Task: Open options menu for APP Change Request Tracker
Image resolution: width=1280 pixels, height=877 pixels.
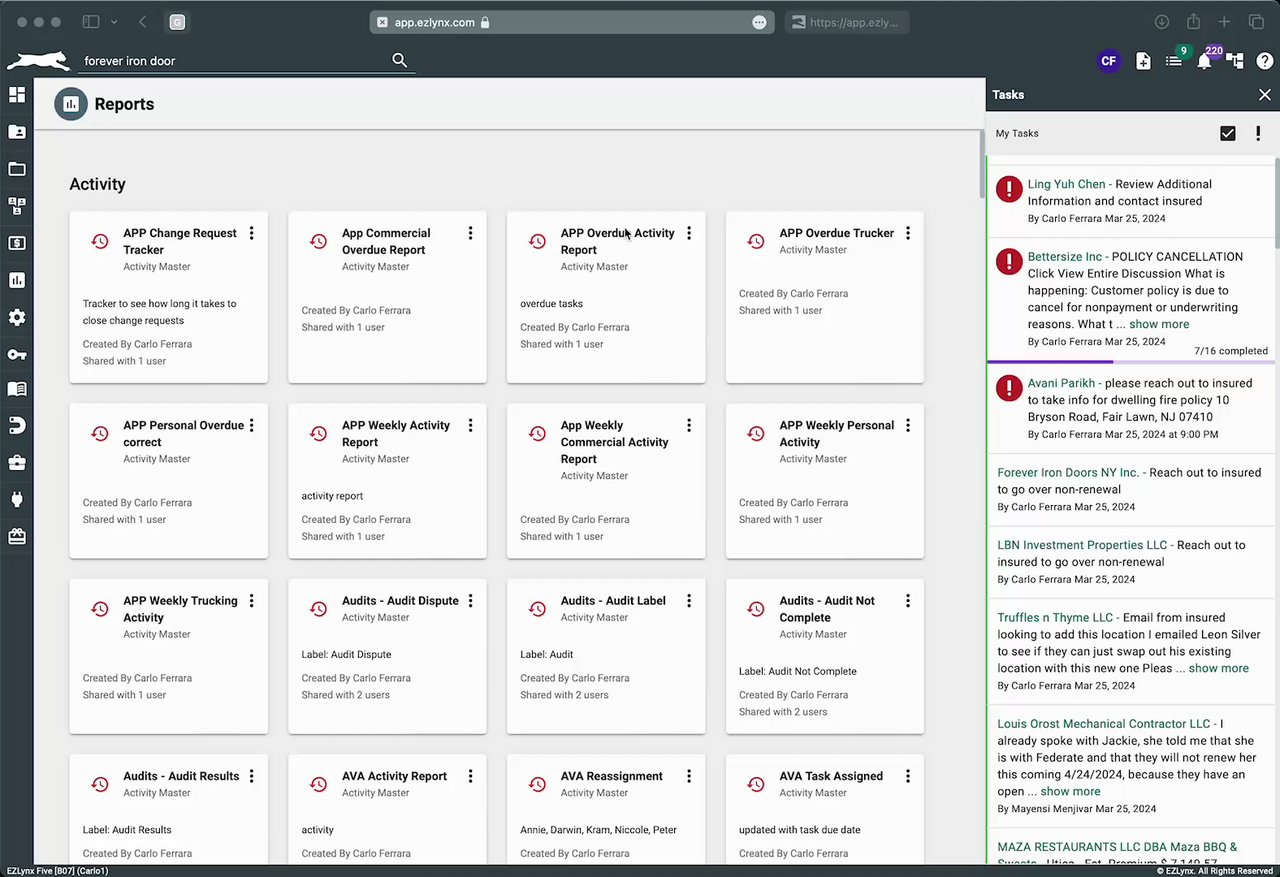Action: [251, 233]
